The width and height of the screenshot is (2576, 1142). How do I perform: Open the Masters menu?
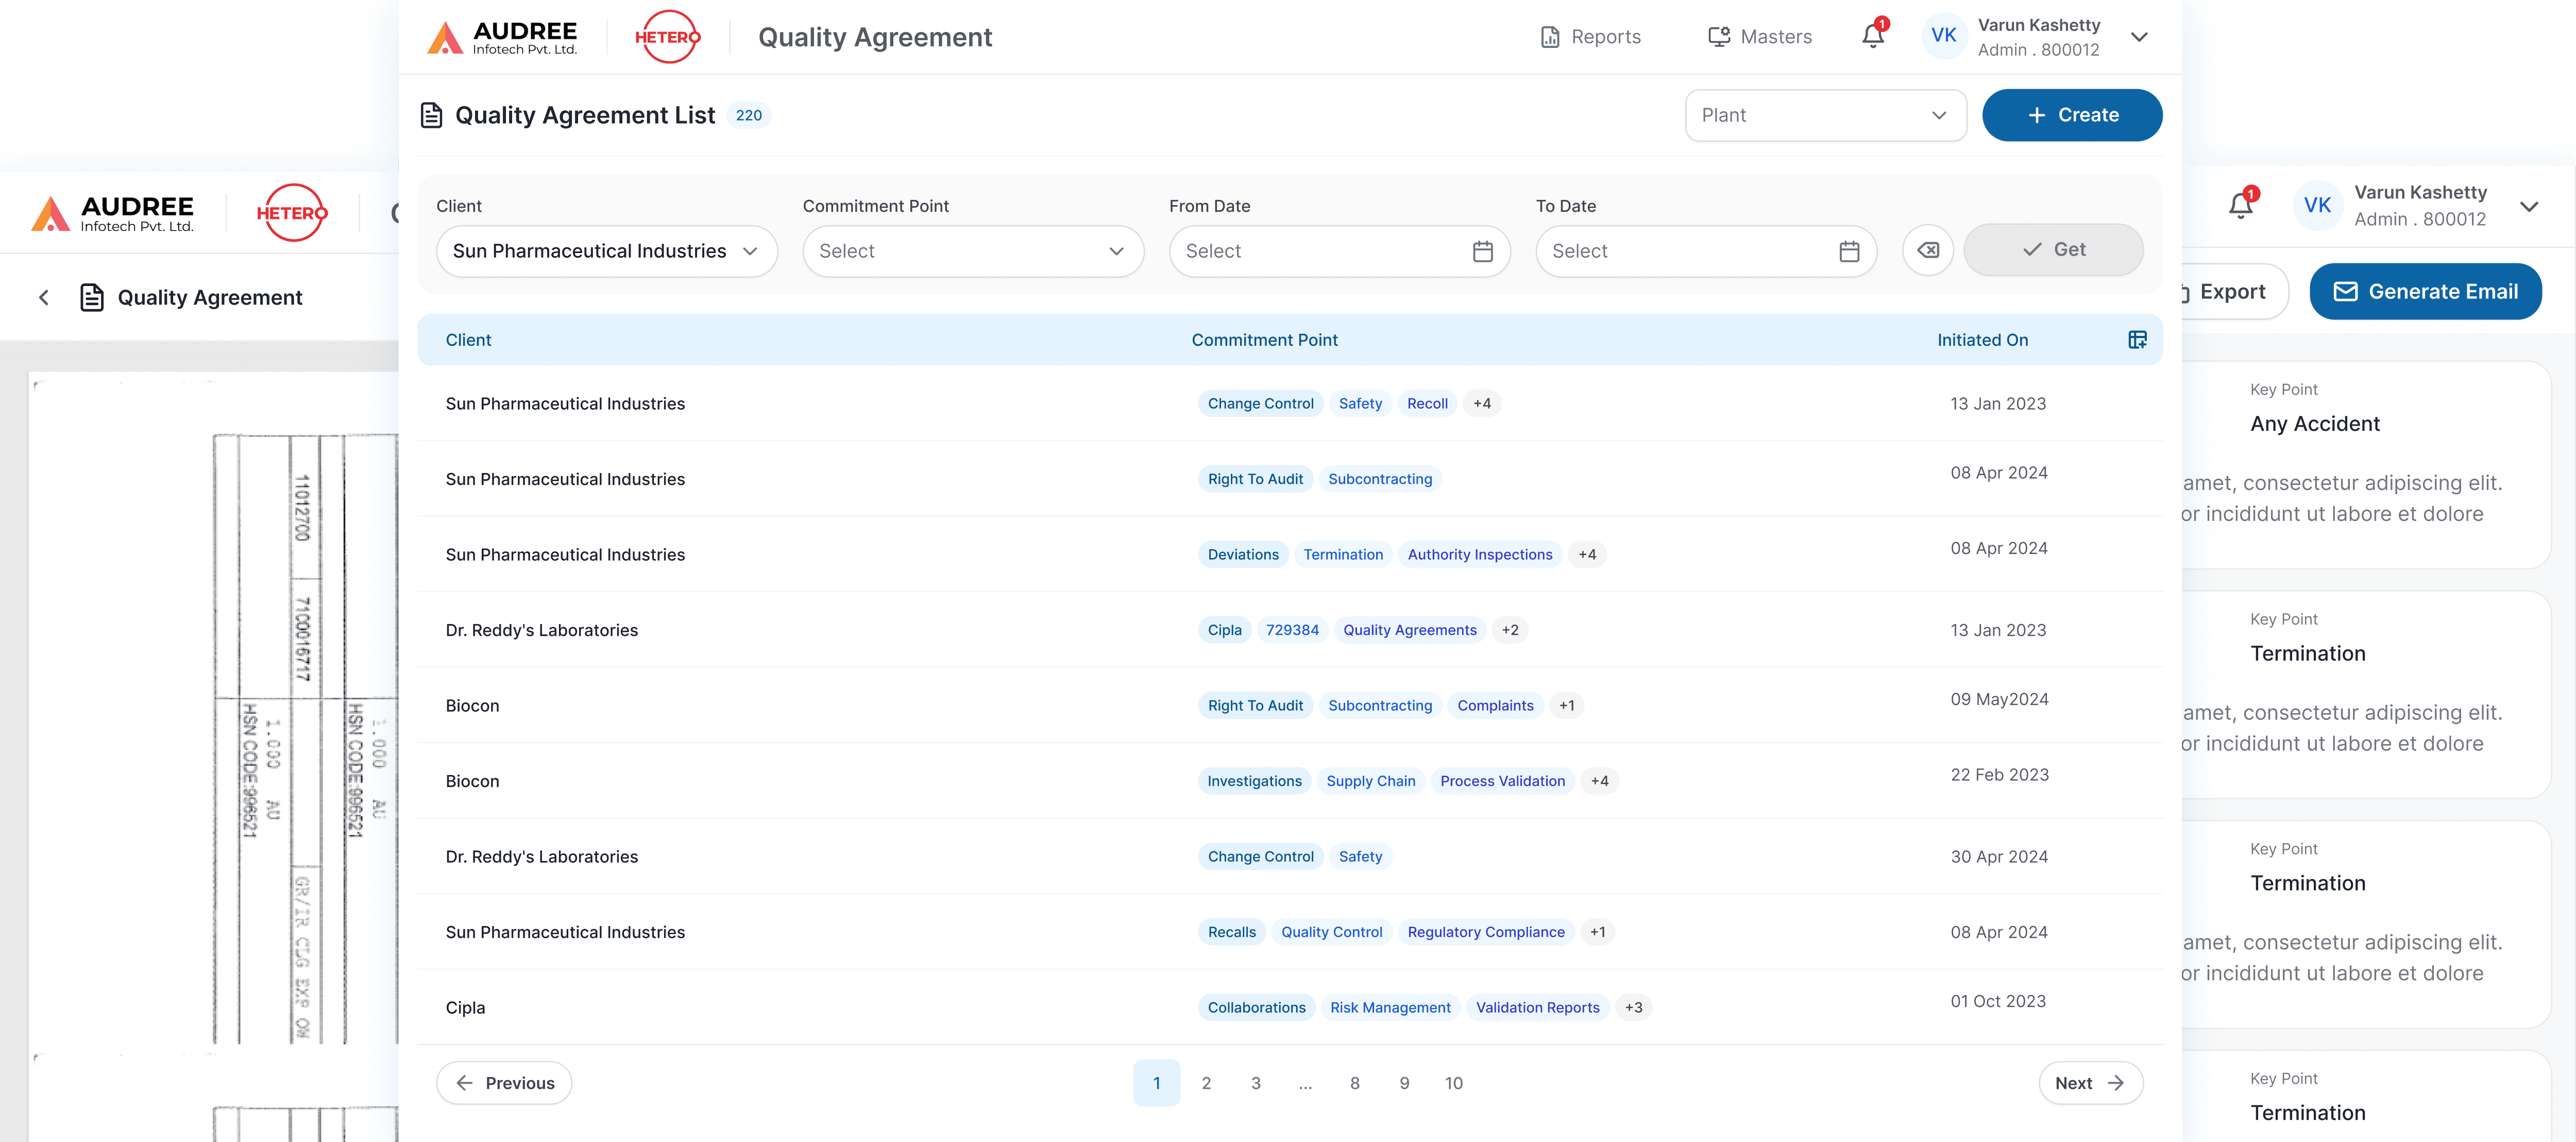pos(1760,37)
